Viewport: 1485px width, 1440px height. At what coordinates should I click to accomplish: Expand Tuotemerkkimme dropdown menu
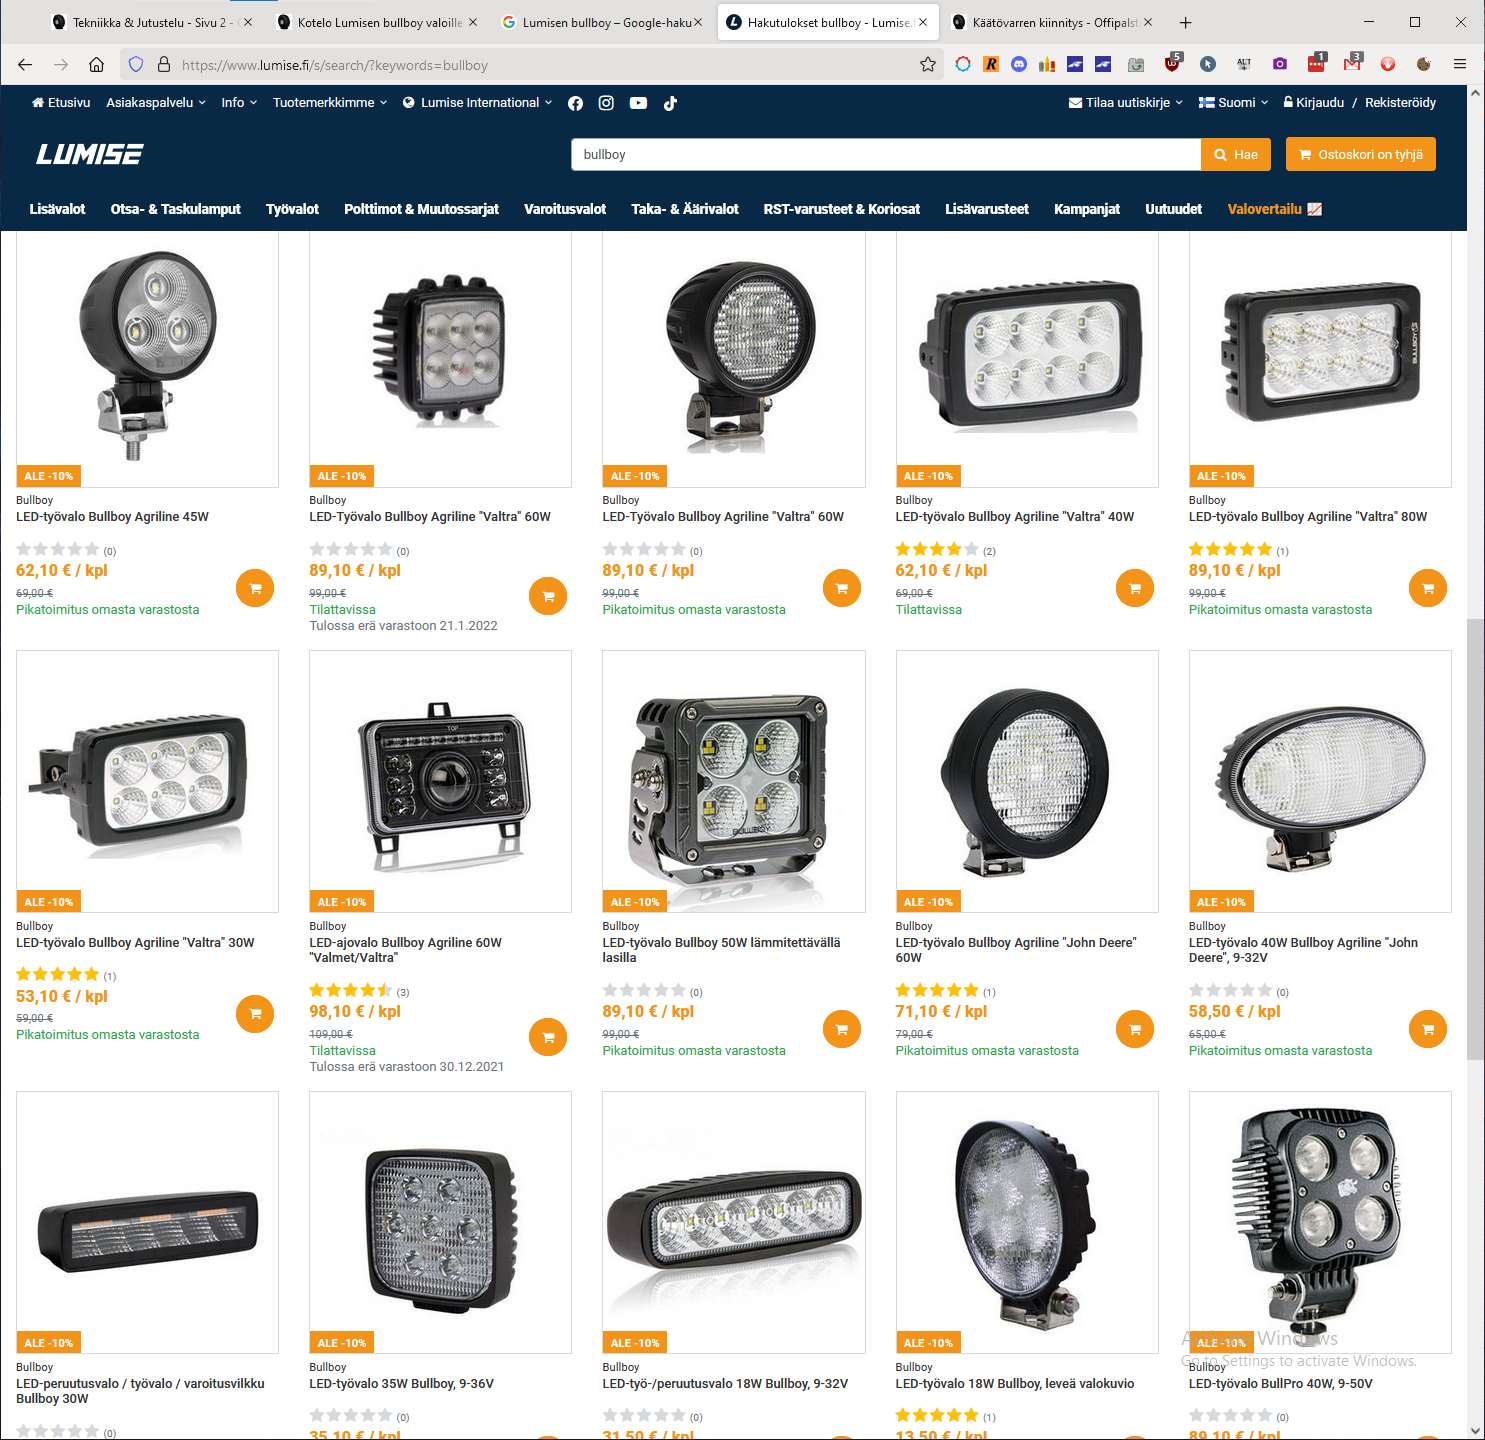click(330, 102)
